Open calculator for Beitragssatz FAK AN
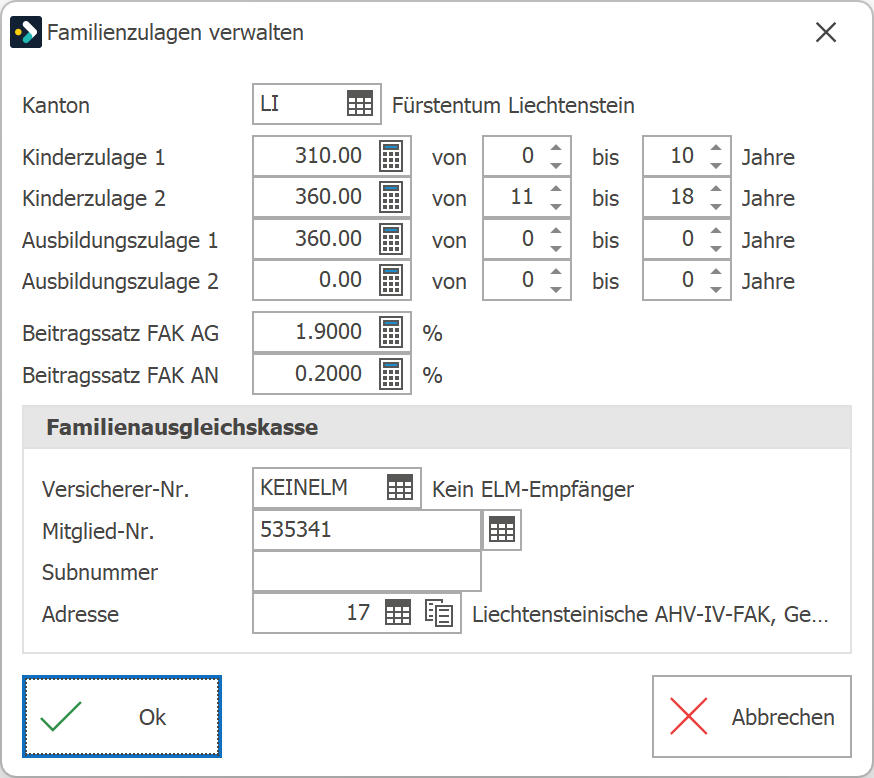 pos(391,374)
